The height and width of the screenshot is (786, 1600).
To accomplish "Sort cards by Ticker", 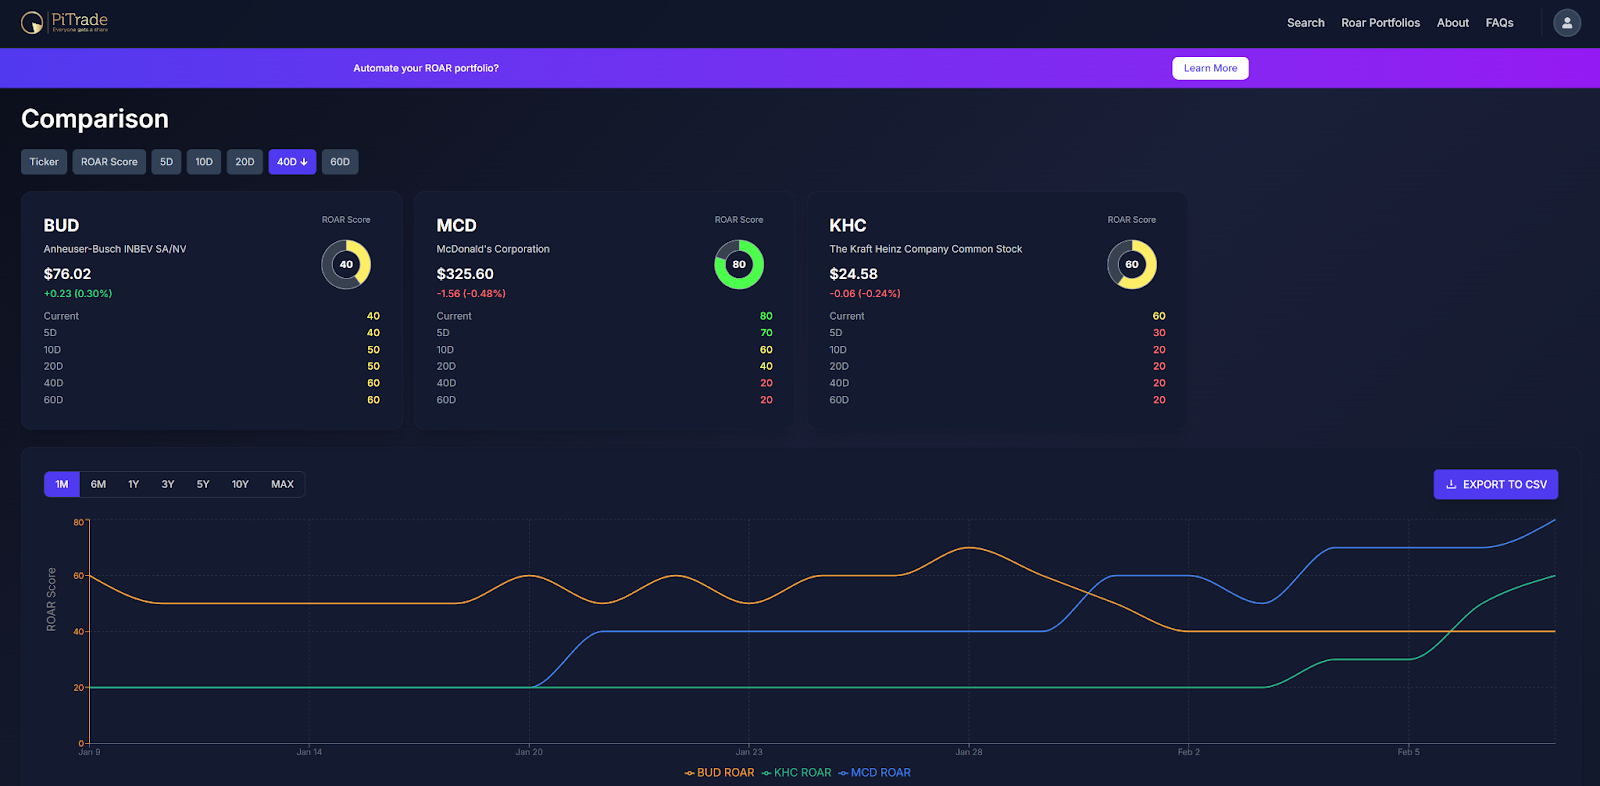I will (x=44, y=162).
